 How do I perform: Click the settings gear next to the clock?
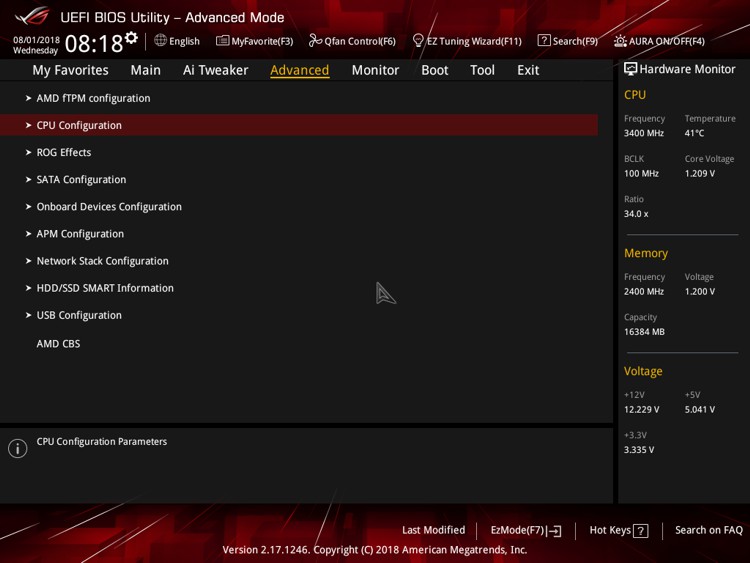131,38
